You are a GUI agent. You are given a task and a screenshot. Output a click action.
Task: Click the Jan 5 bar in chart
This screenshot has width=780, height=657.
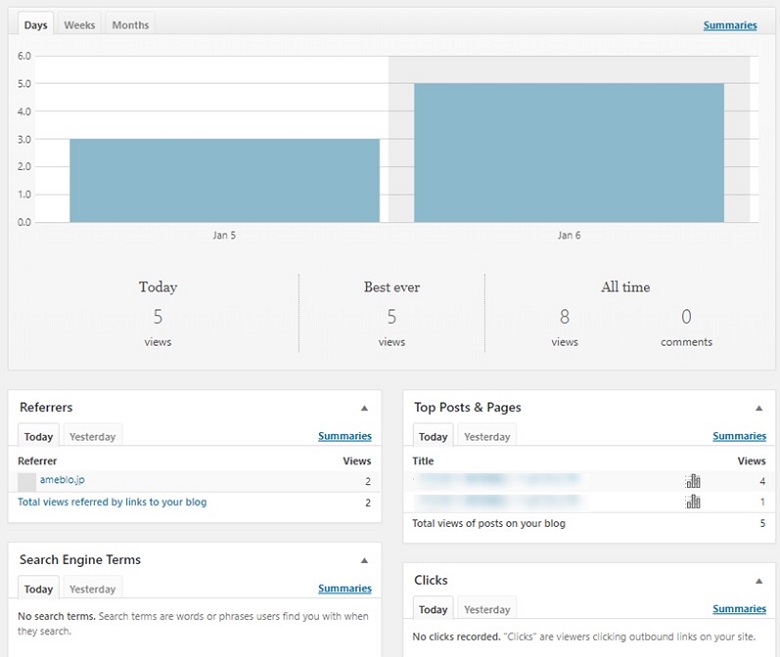(224, 180)
